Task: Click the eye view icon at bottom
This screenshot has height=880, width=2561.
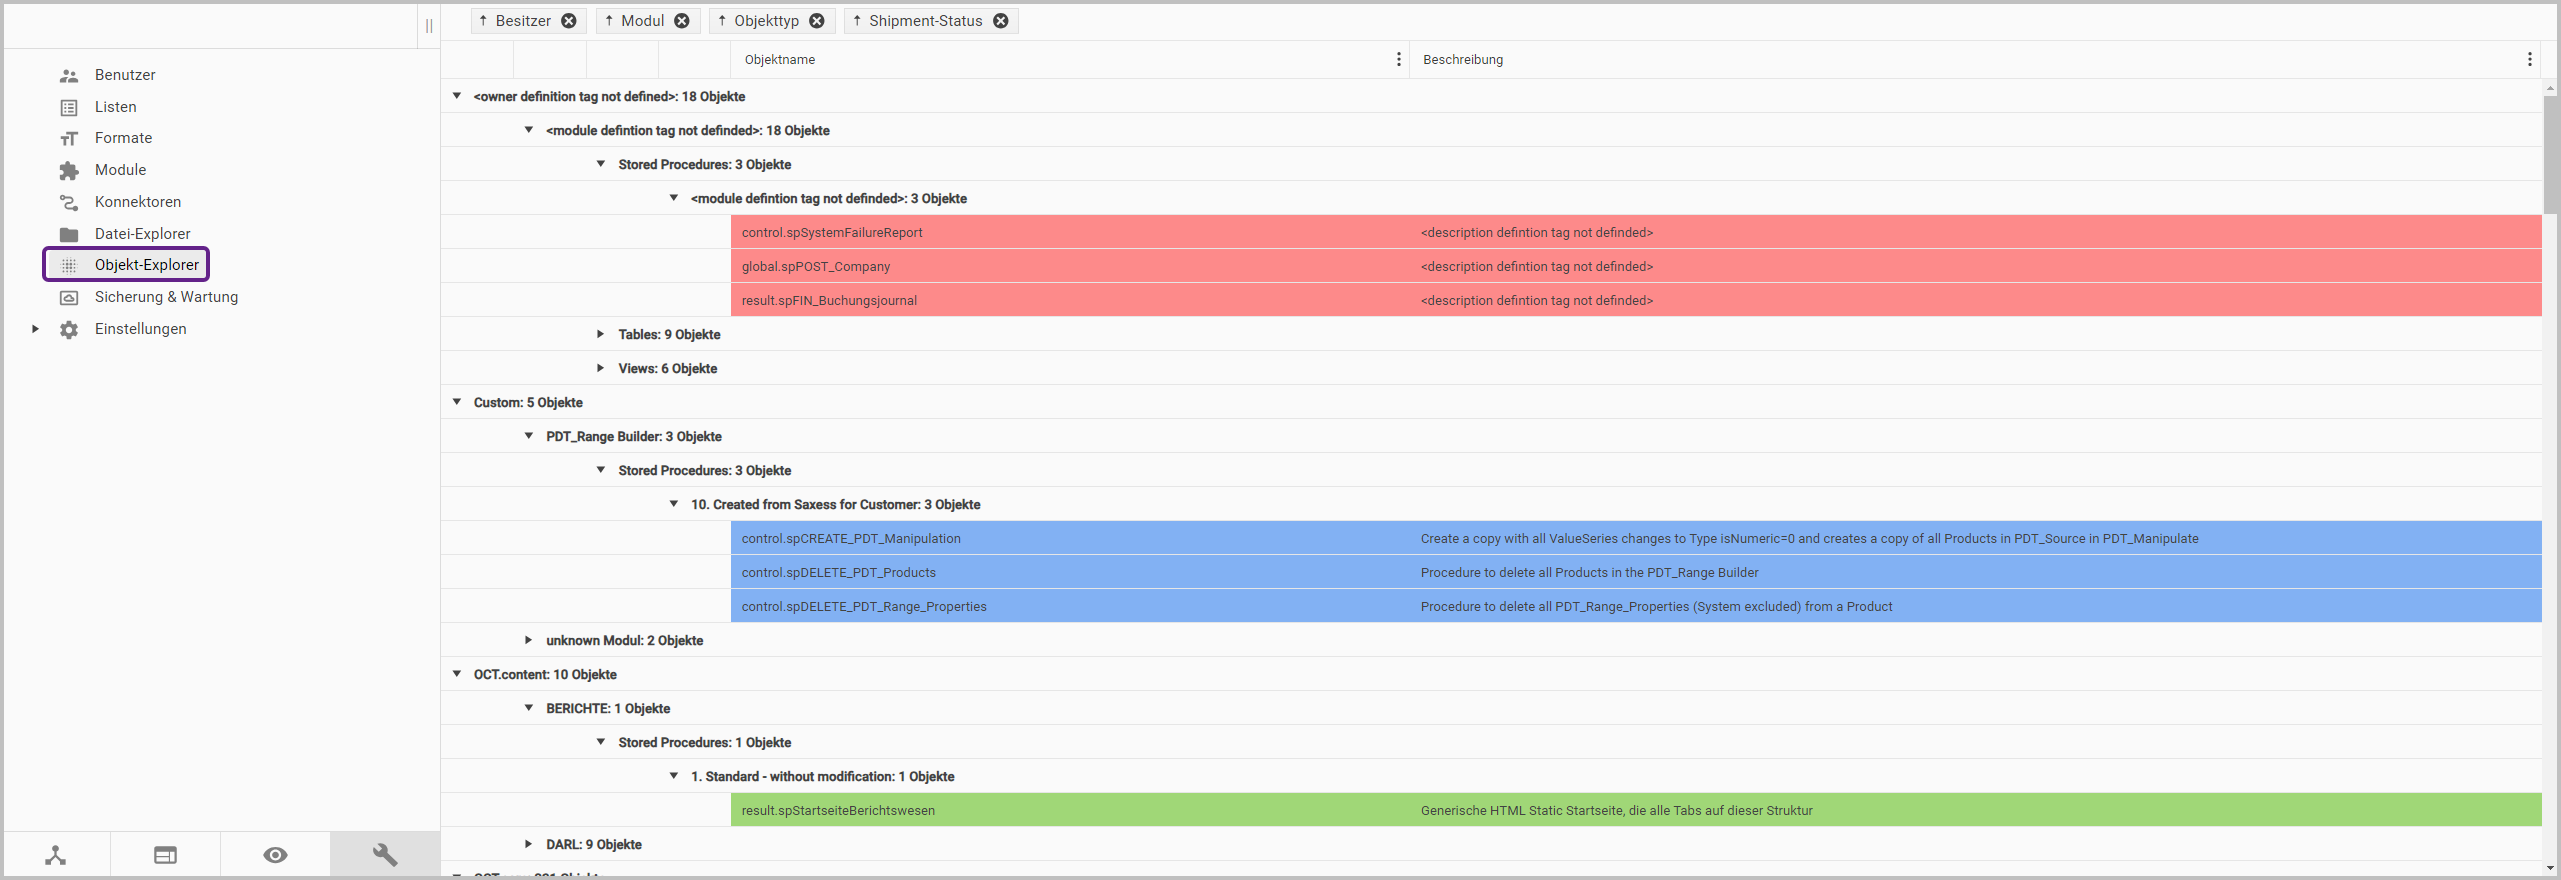Action: (x=275, y=855)
